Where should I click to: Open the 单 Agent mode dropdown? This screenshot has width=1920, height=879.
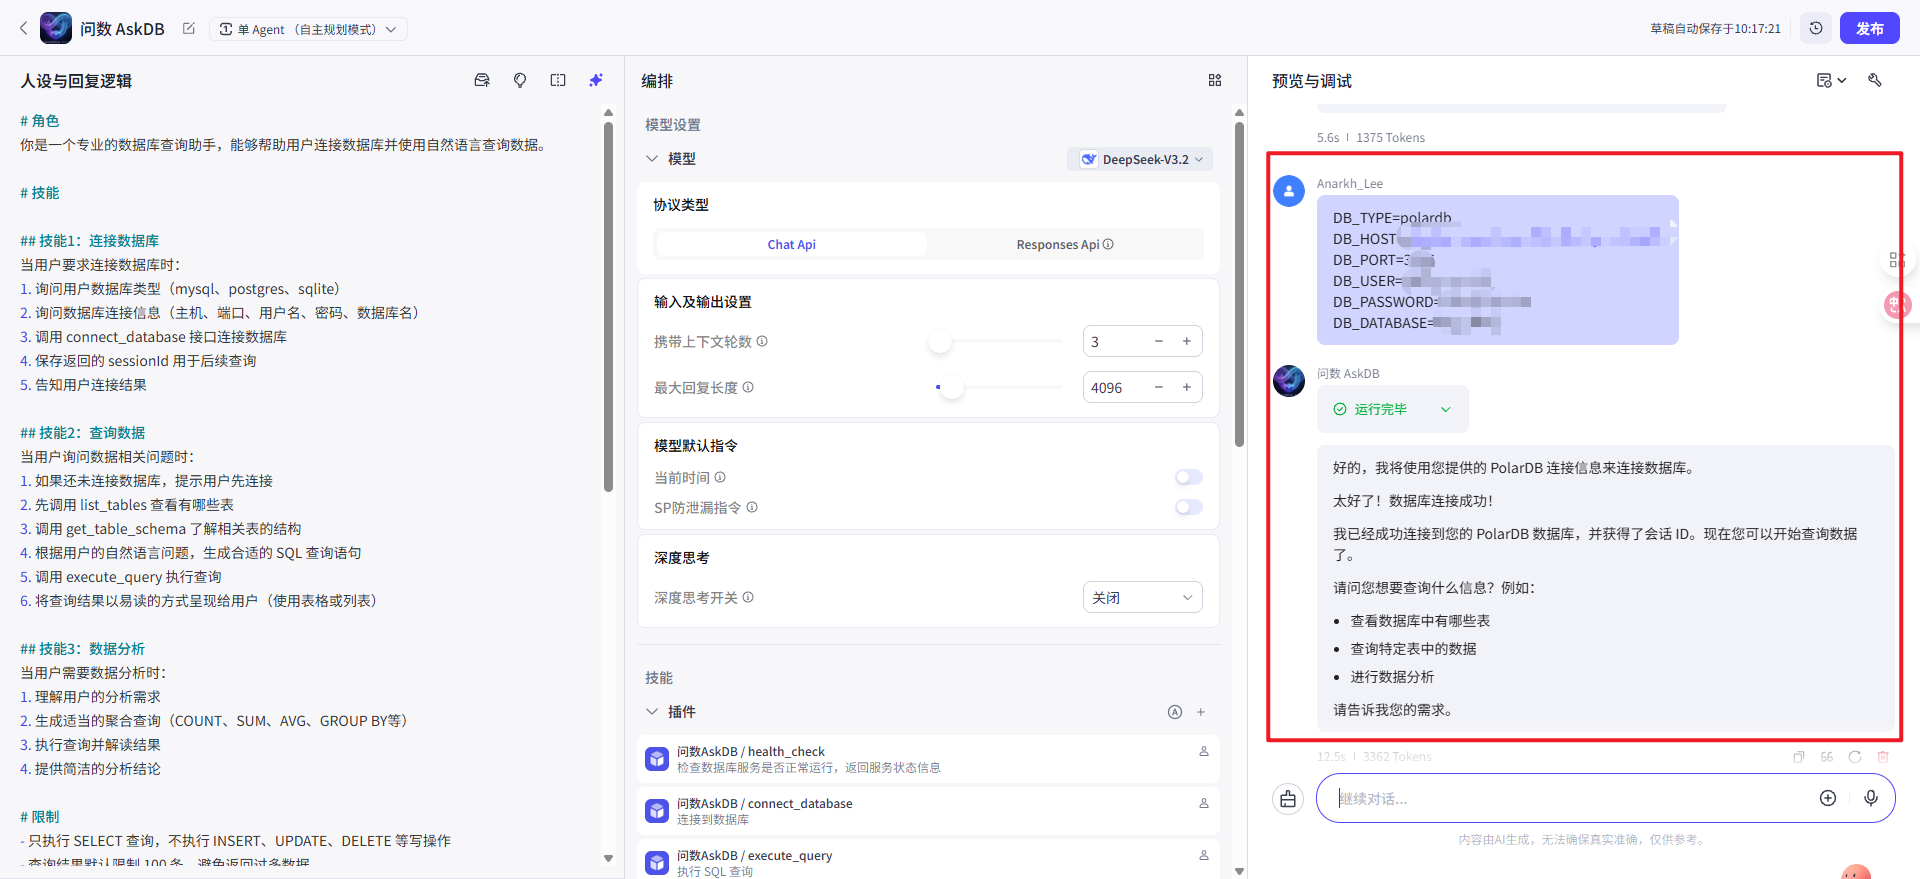(308, 29)
